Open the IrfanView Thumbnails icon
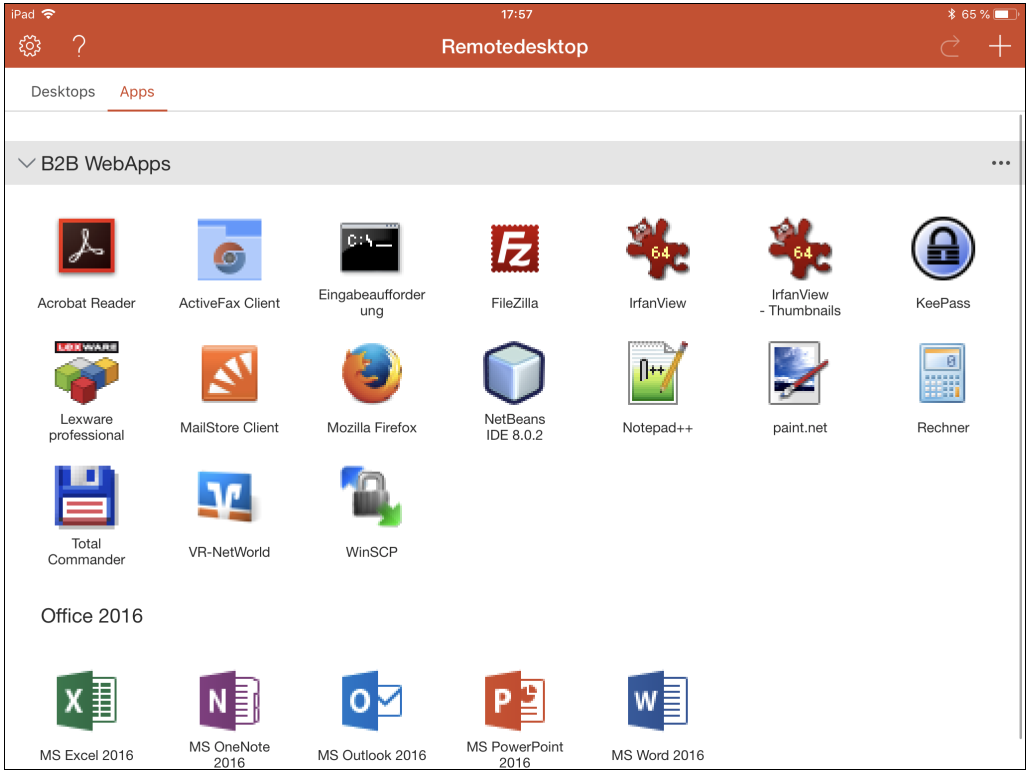1031x774 pixels. click(x=800, y=248)
